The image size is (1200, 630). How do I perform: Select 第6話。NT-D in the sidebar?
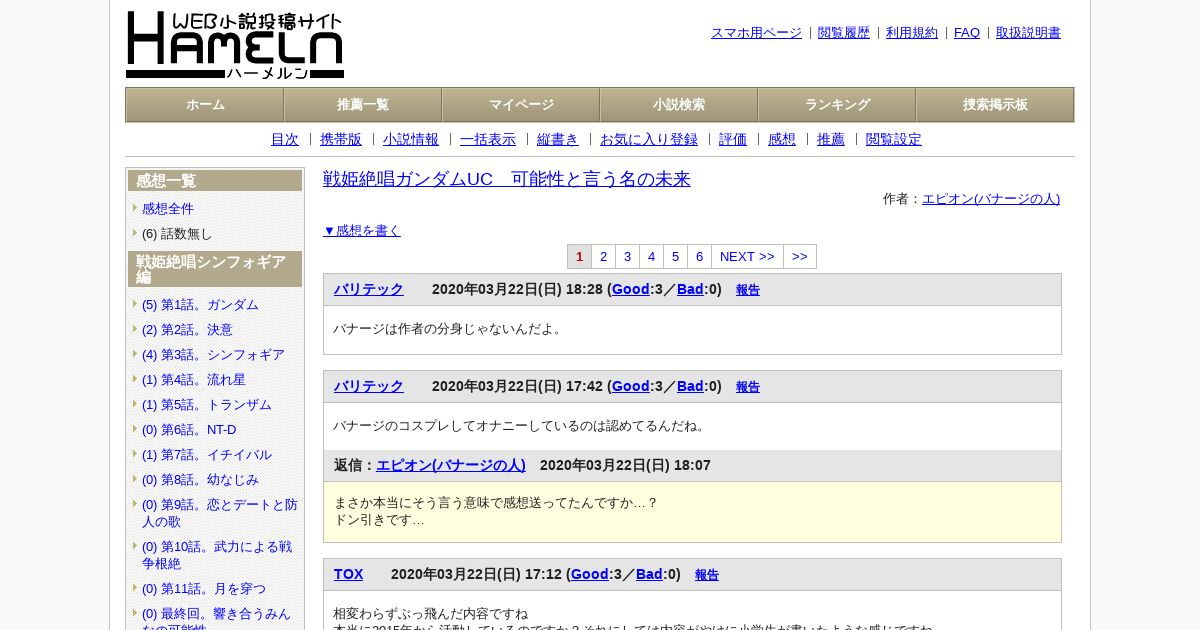click(x=189, y=430)
